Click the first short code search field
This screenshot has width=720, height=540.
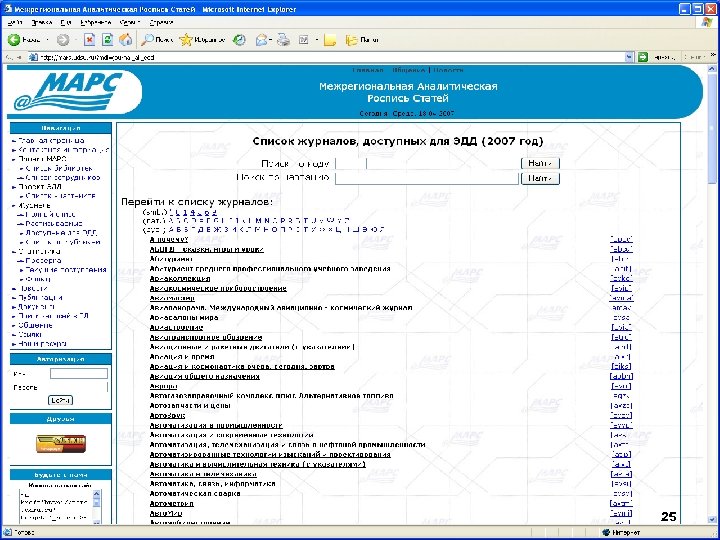pos(351,163)
